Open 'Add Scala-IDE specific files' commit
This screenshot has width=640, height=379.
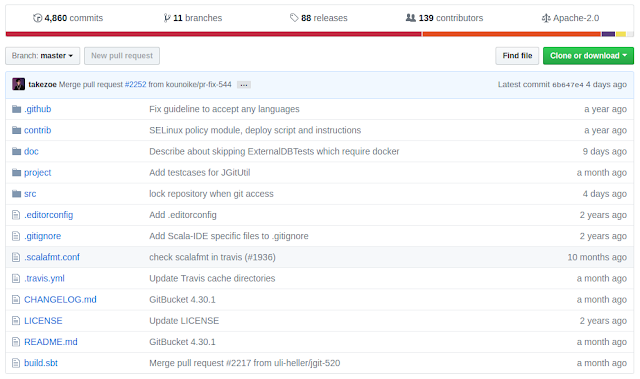point(229,236)
